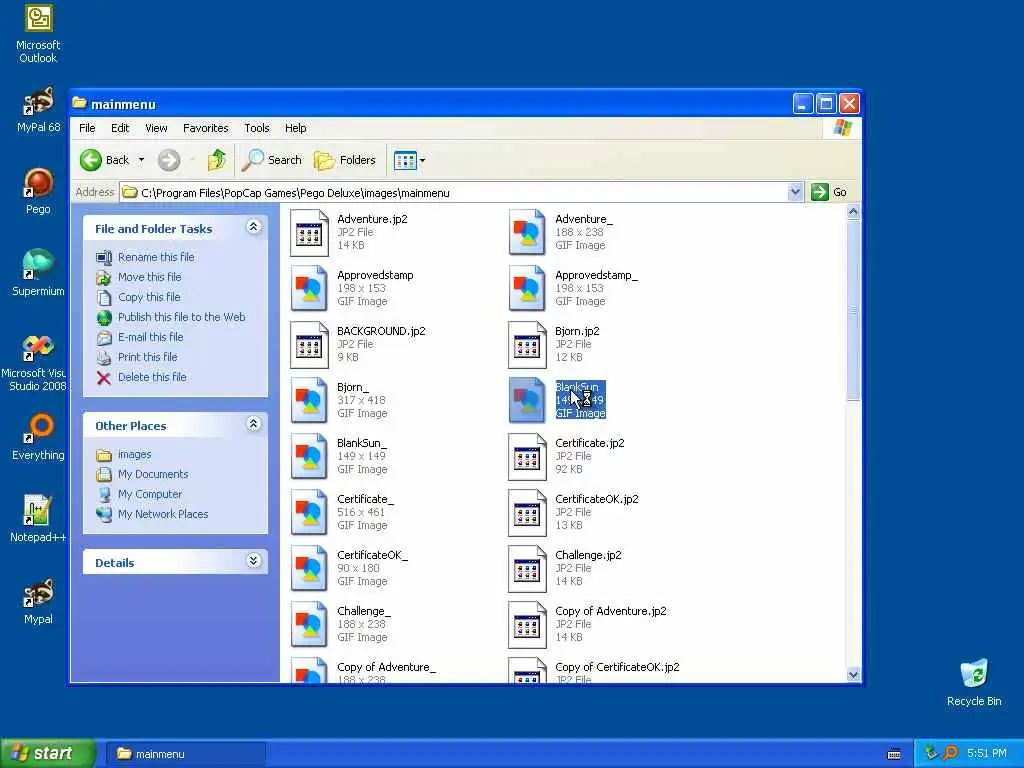Select the CertificateOK.jp2 file icon
Image resolution: width=1024 pixels, height=768 pixels.
[x=527, y=513]
